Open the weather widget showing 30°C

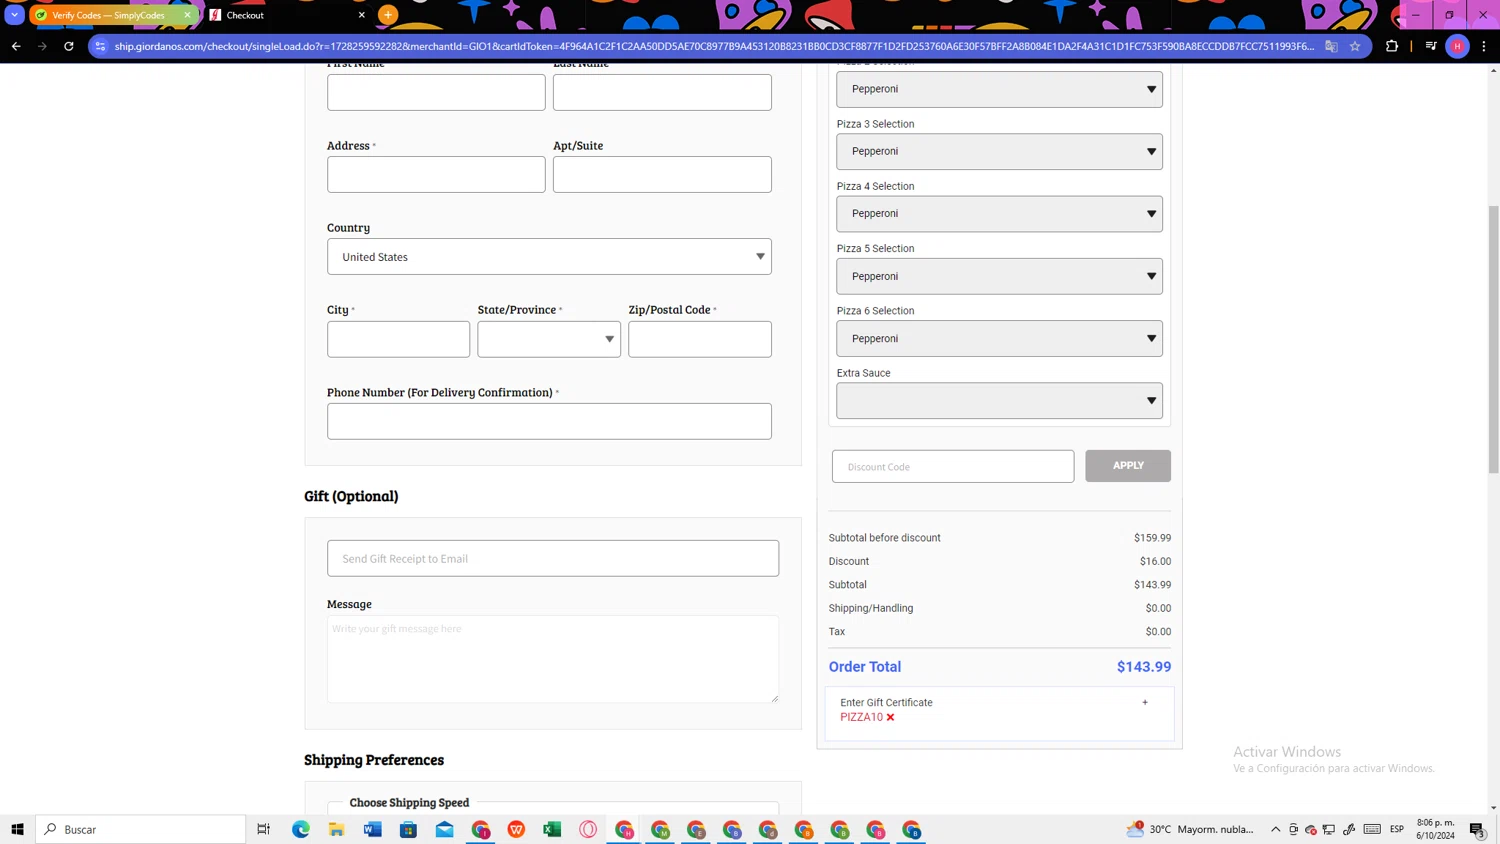(1190, 829)
